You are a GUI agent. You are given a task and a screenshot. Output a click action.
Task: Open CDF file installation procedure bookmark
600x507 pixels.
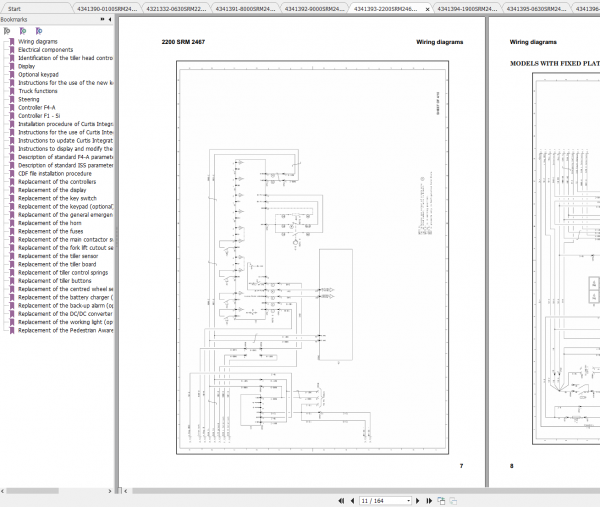[x=55, y=173]
